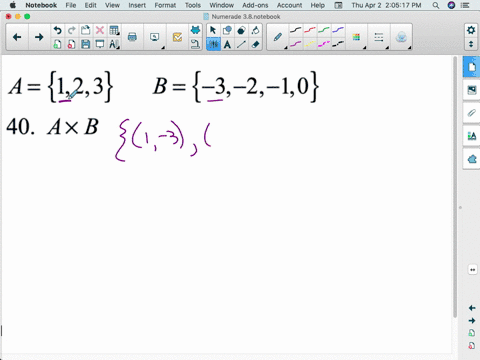Go to the previous page with the toolbar's left arrow

[x=17, y=37]
